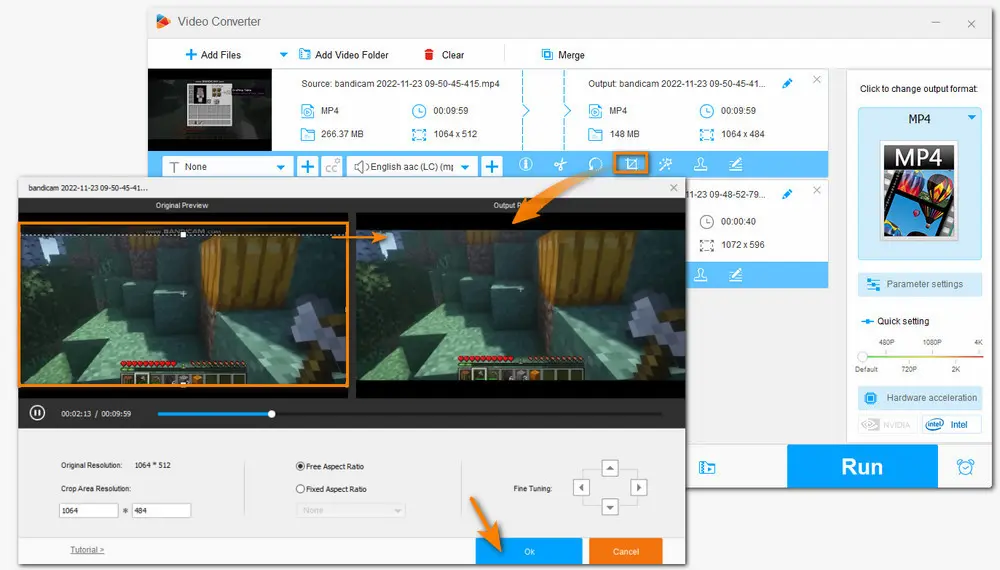Viewport: 1000px width, 570px height.
Task: Click the watermark stamp icon in first row
Action: (700, 164)
